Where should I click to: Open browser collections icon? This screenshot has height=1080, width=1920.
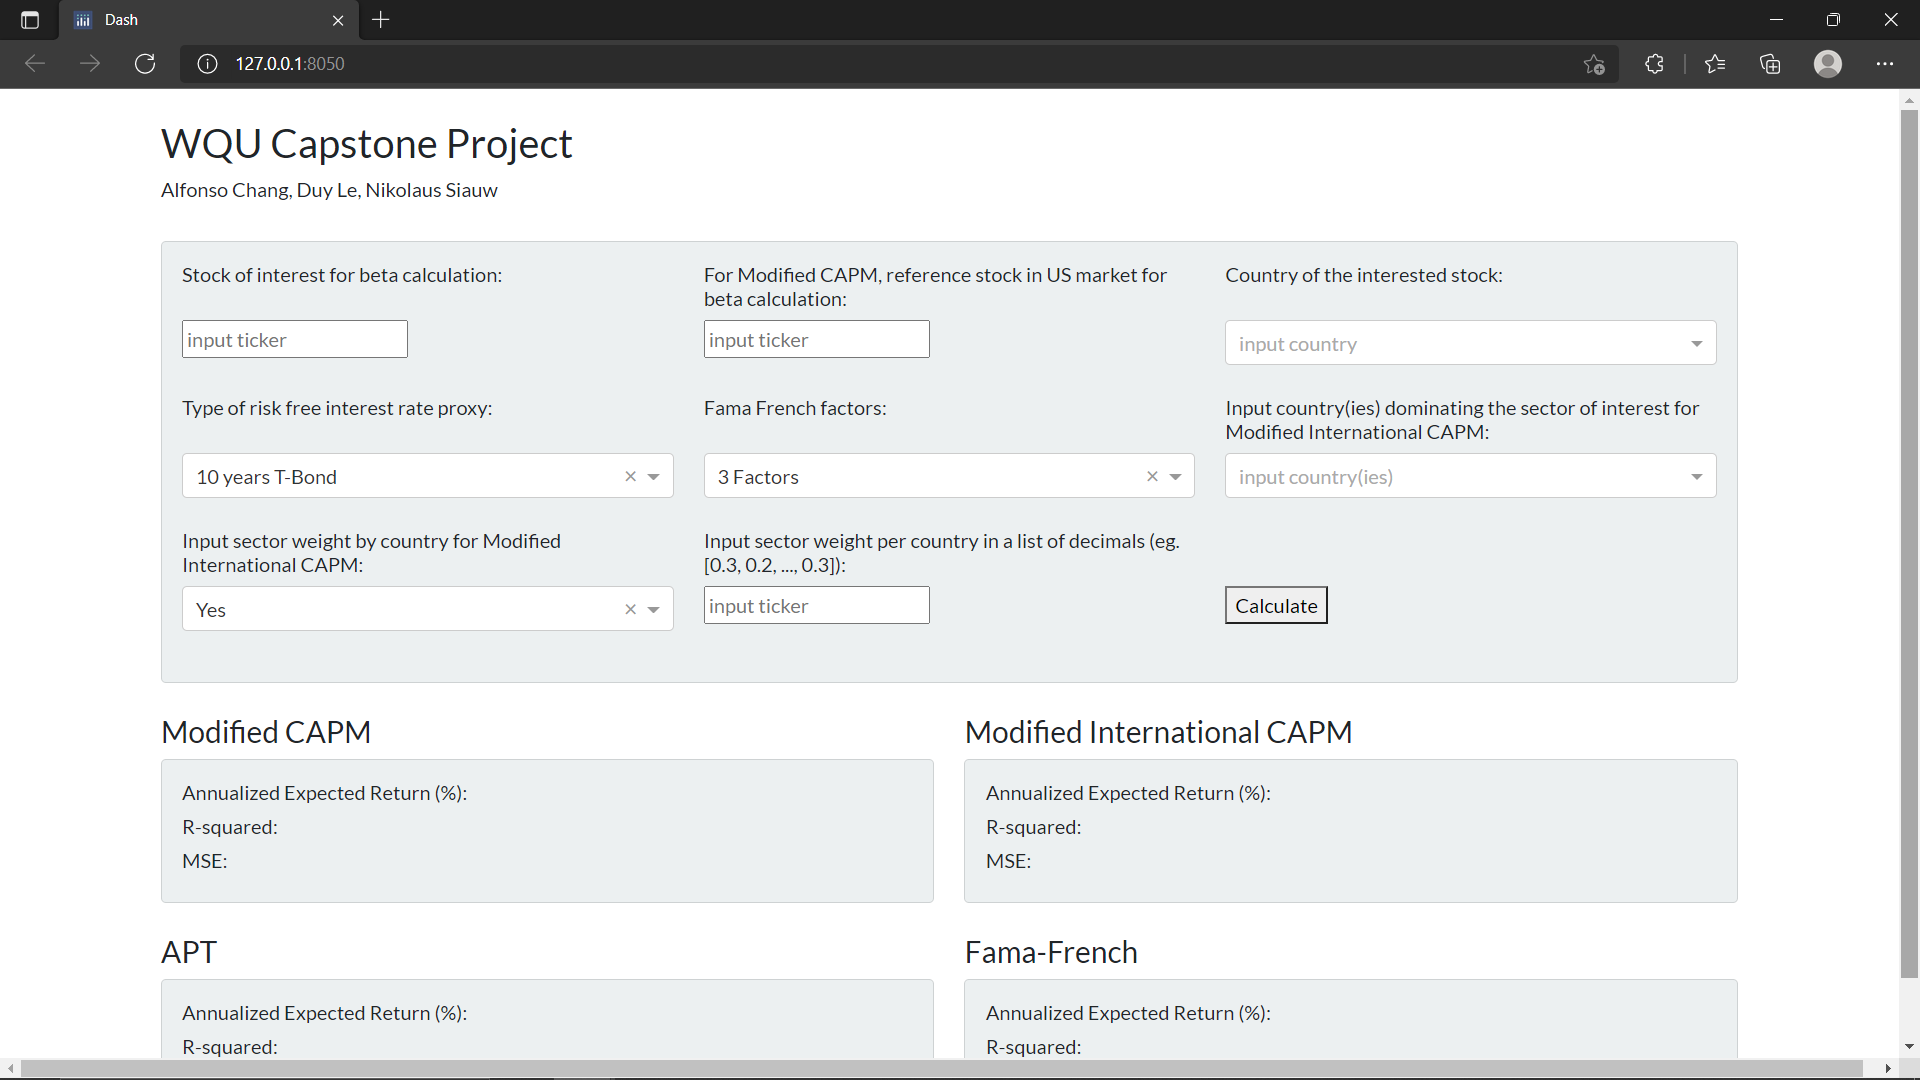[x=1770, y=64]
